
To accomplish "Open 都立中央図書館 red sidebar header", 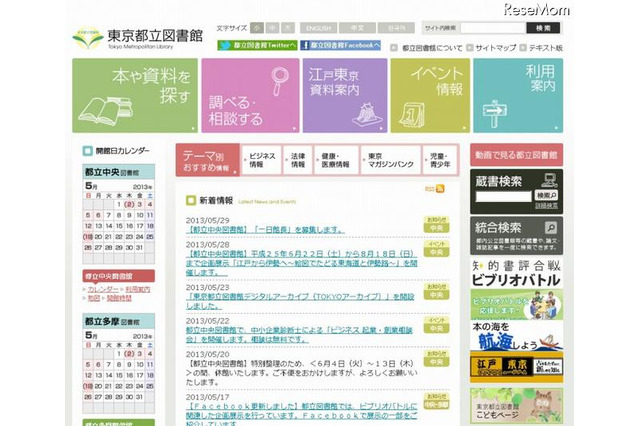I will pos(118,276).
